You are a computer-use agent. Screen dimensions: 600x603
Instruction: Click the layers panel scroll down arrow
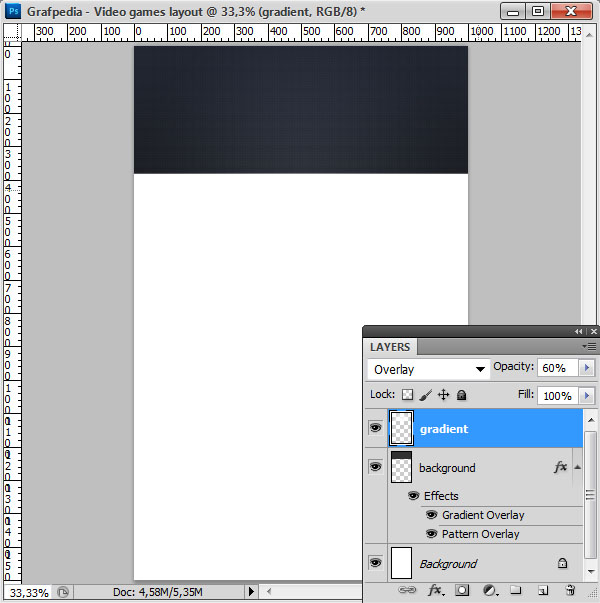tap(591, 571)
